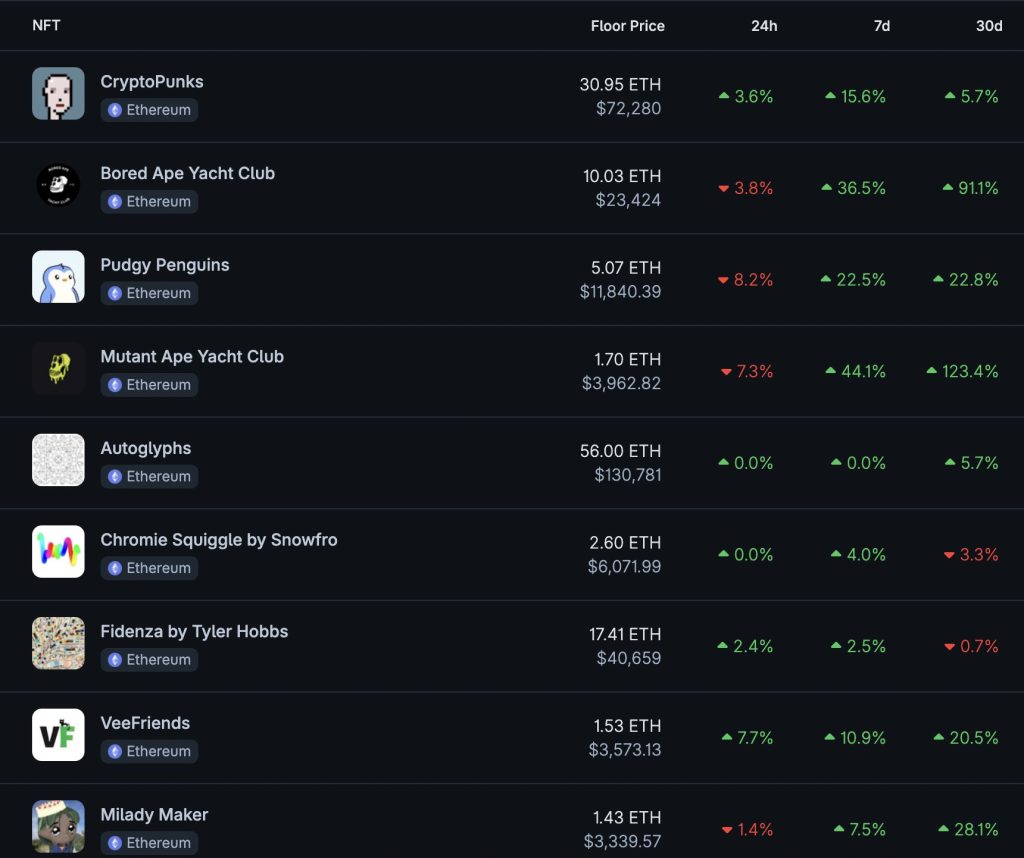Sort the table by Floor Price
Viewport: 1024px width, 858px height.
[628, 25]
